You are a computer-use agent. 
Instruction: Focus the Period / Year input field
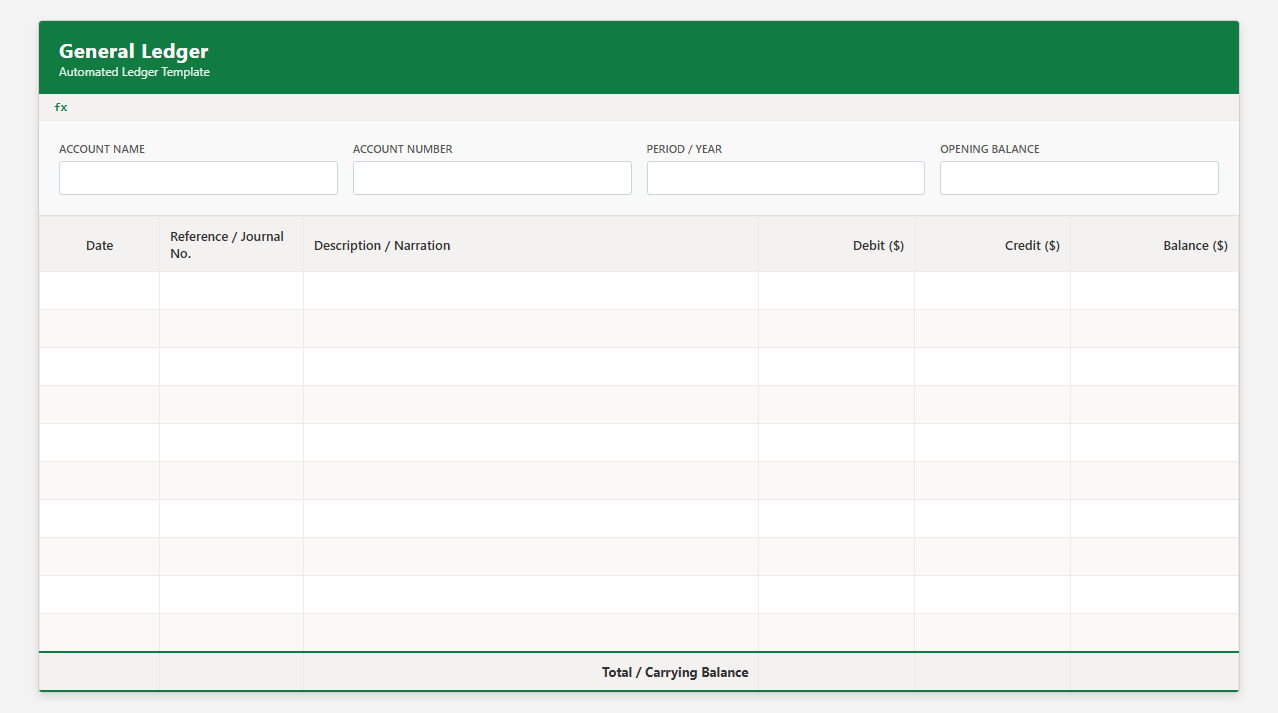pos(786,178)
